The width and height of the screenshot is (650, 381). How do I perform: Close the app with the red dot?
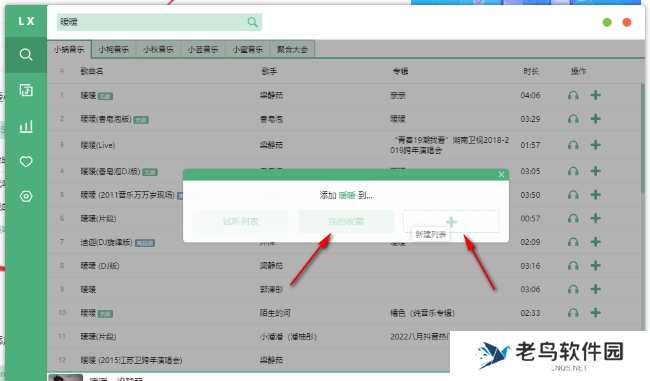tap(627, 22)
